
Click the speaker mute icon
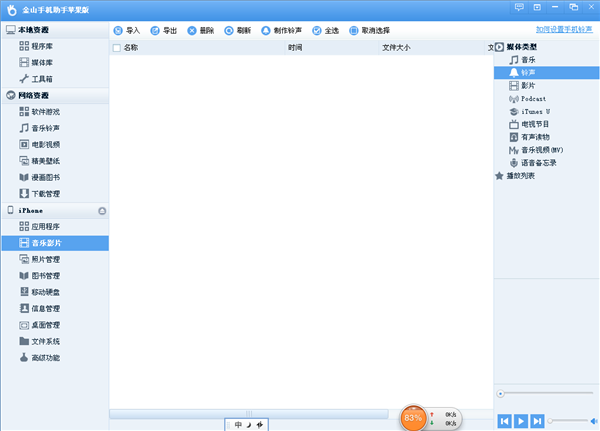click(x=594, y=421)
